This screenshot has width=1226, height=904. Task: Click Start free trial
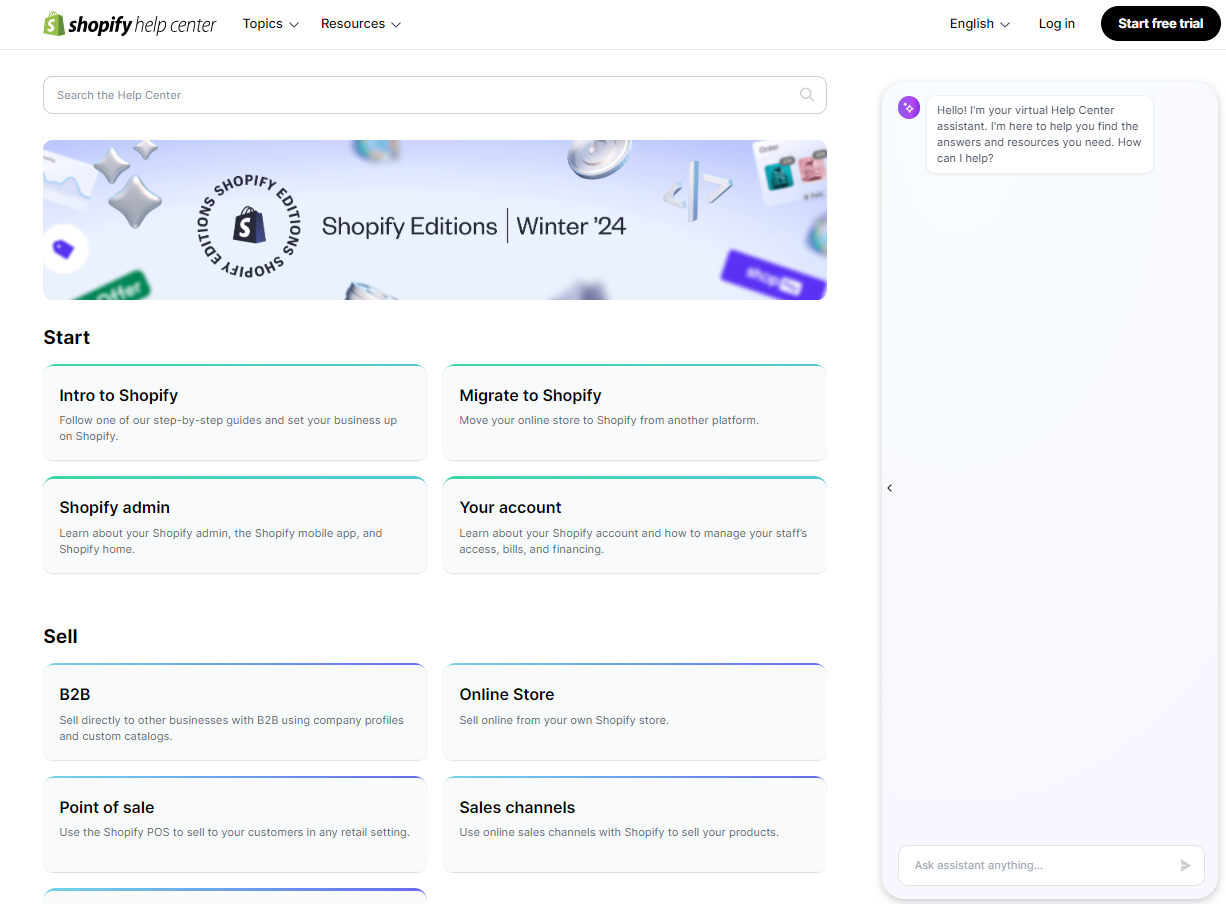(x=1160, y=23)
